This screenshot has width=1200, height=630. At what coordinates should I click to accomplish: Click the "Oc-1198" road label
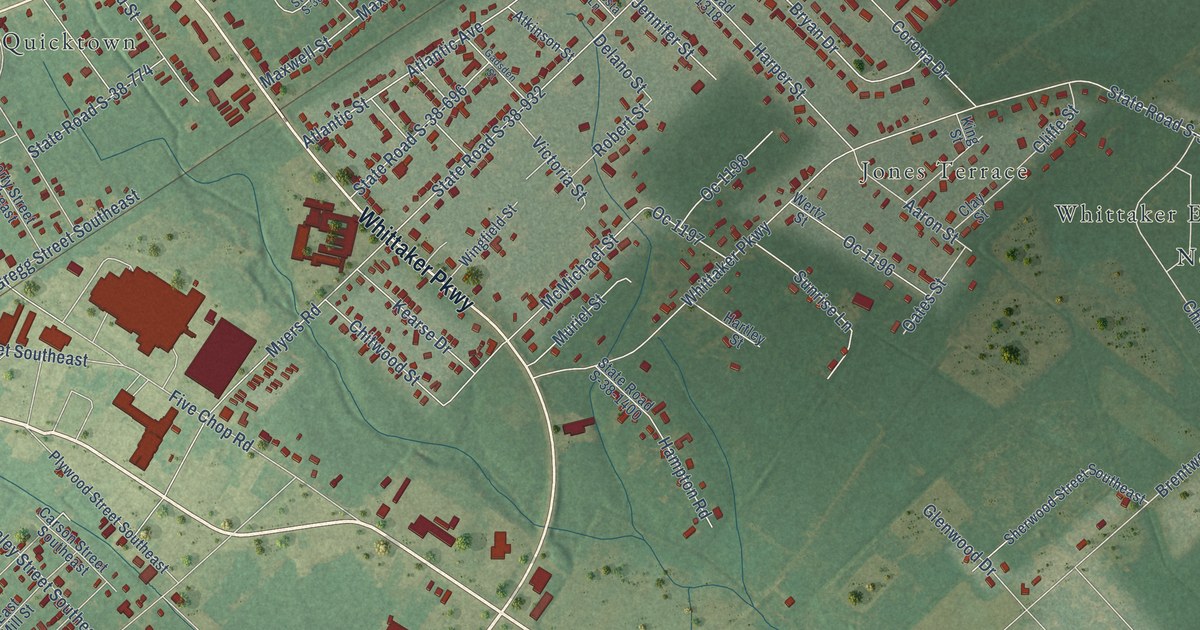pos(725,178)
